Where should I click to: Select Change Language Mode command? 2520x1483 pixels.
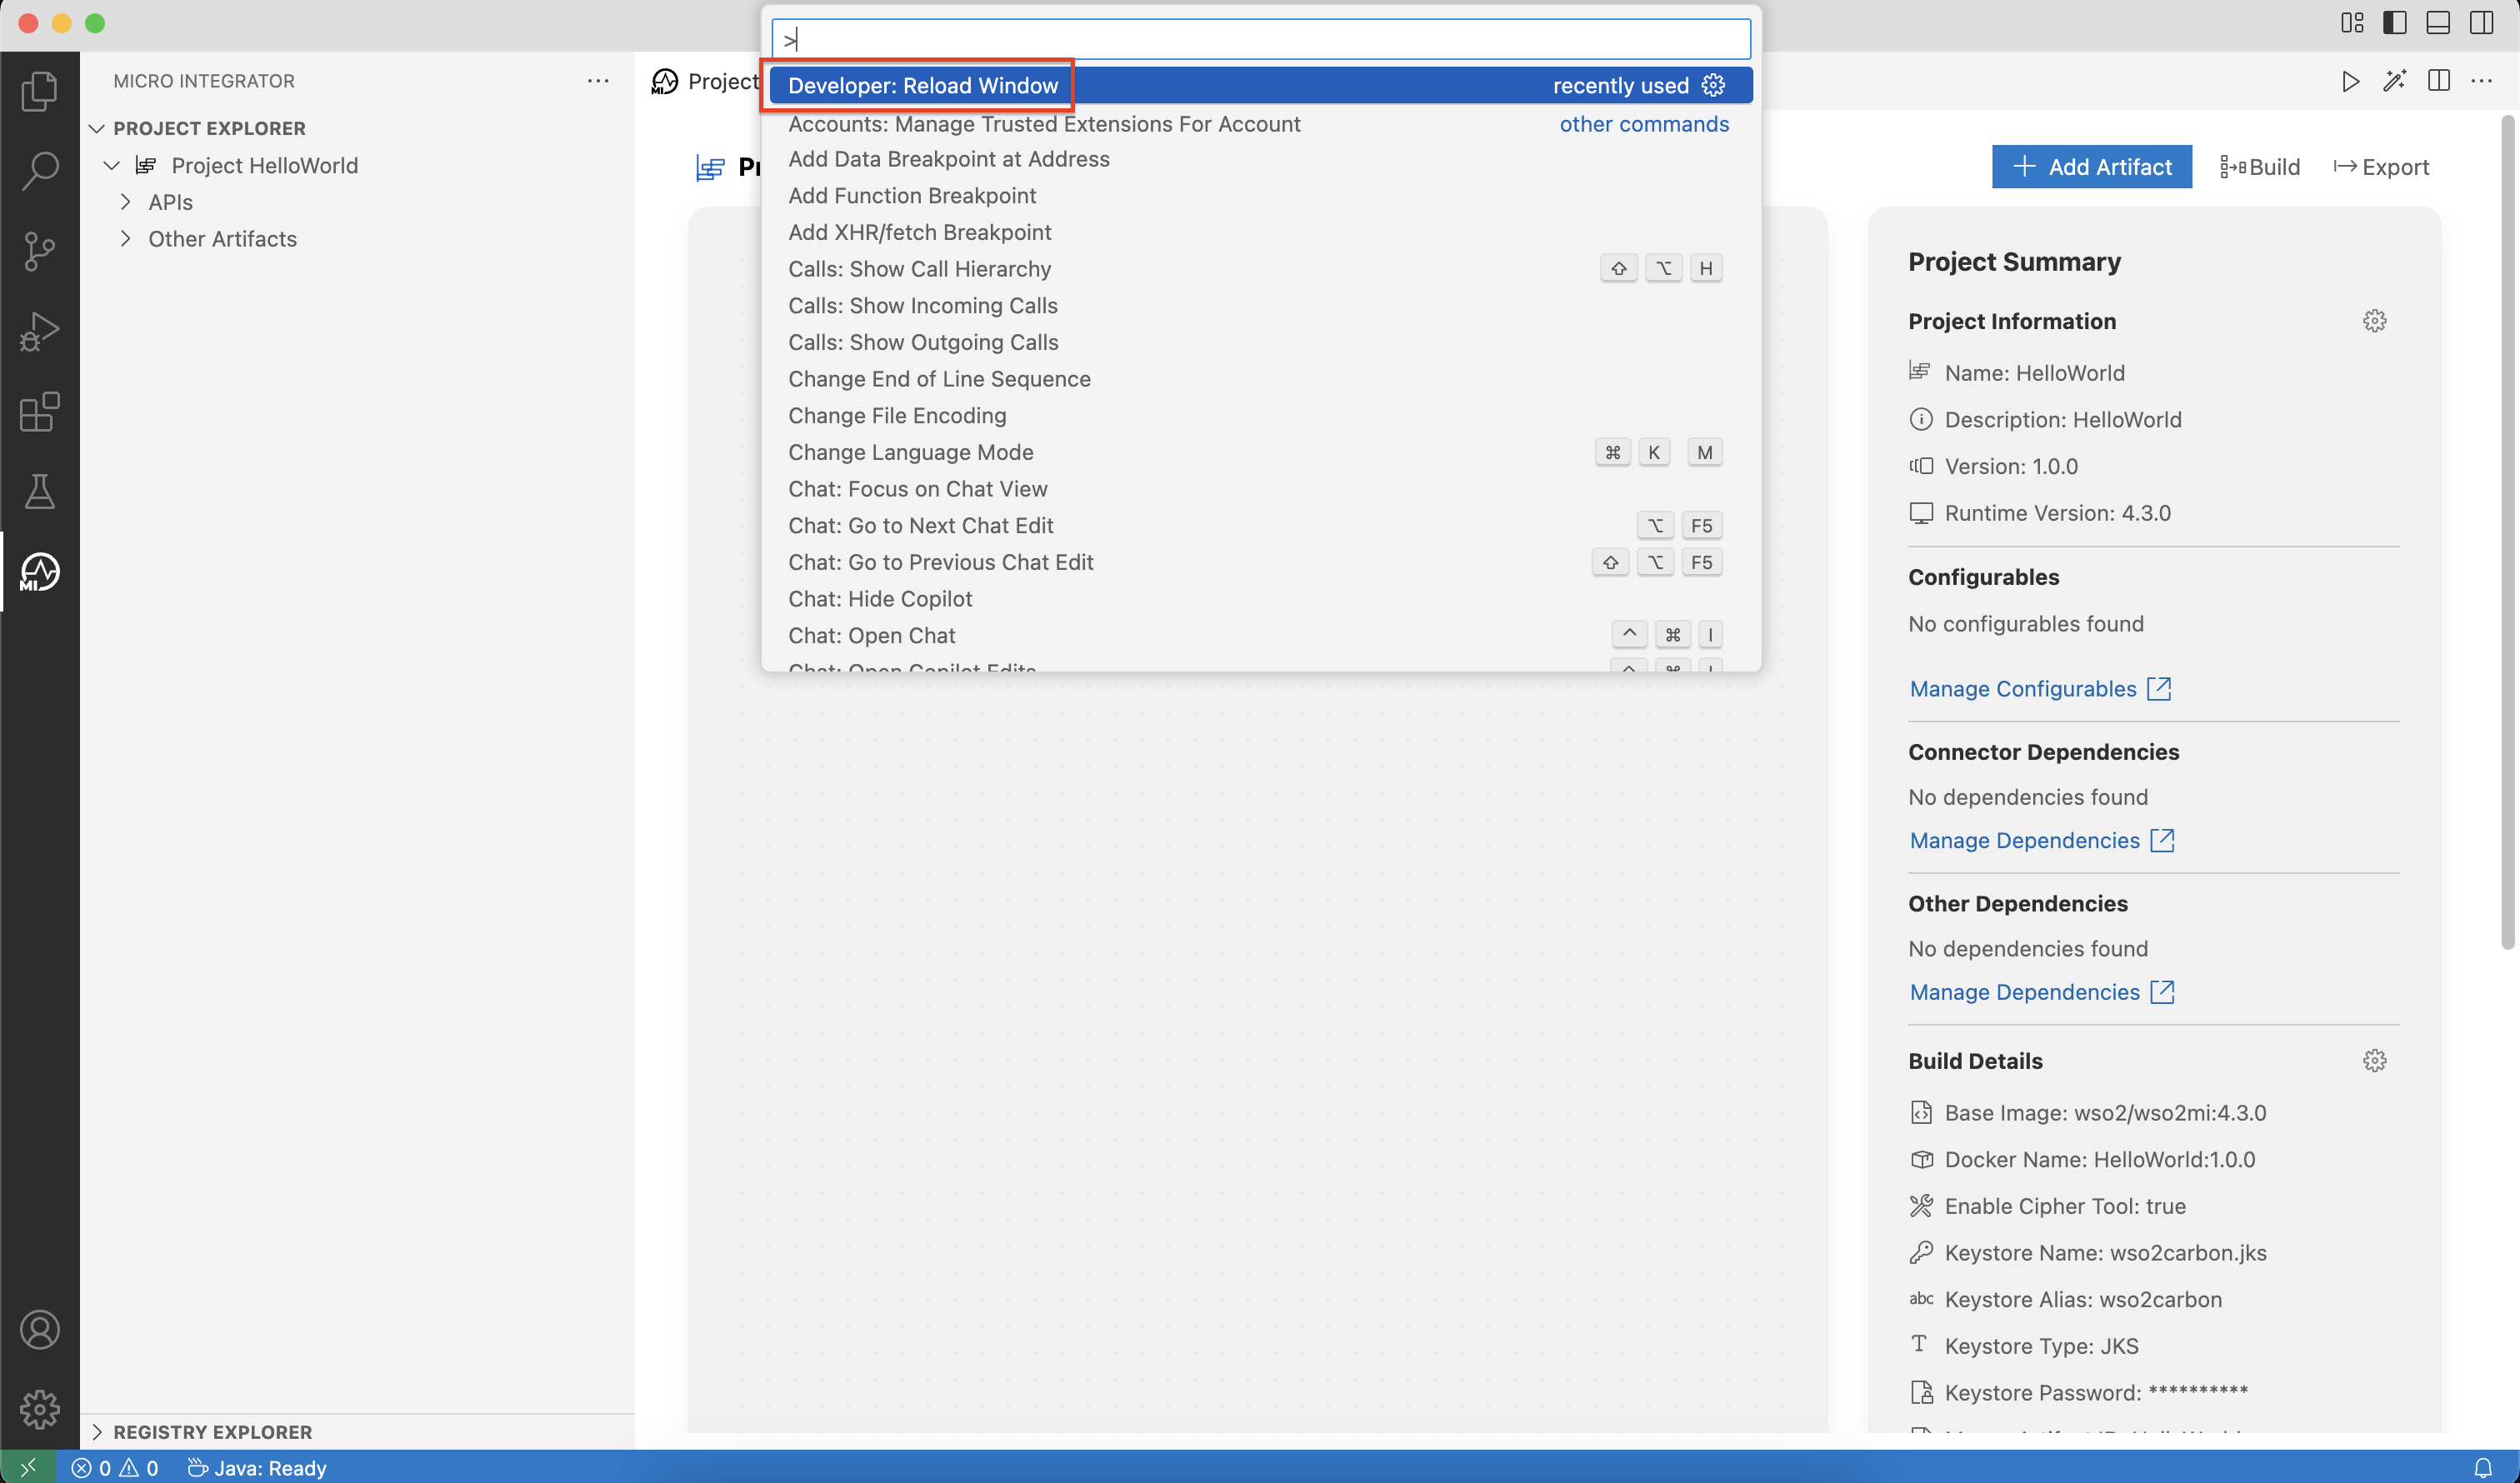point(910,452)
